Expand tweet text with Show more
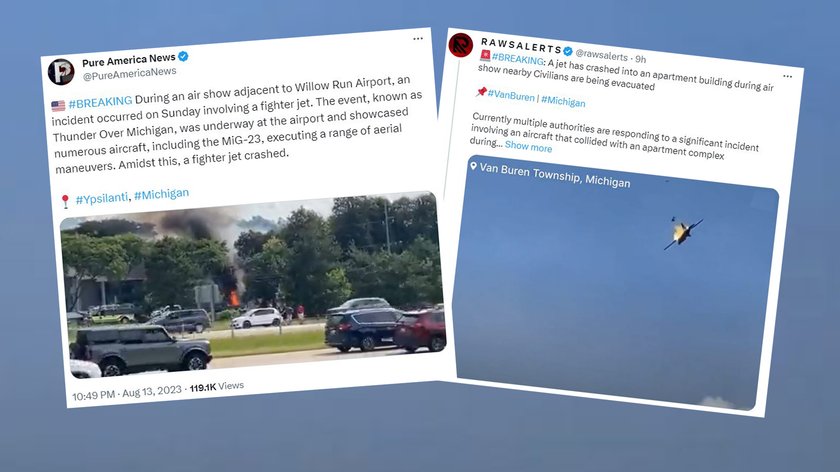This screenshot has height=472, width=840. tap(528, 147)
